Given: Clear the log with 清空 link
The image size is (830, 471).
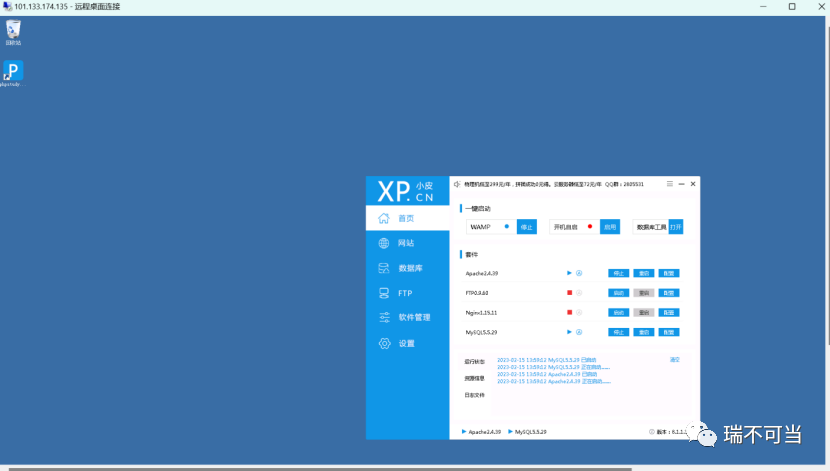Looking at the screenshot, I should click(x=674, y=359).
